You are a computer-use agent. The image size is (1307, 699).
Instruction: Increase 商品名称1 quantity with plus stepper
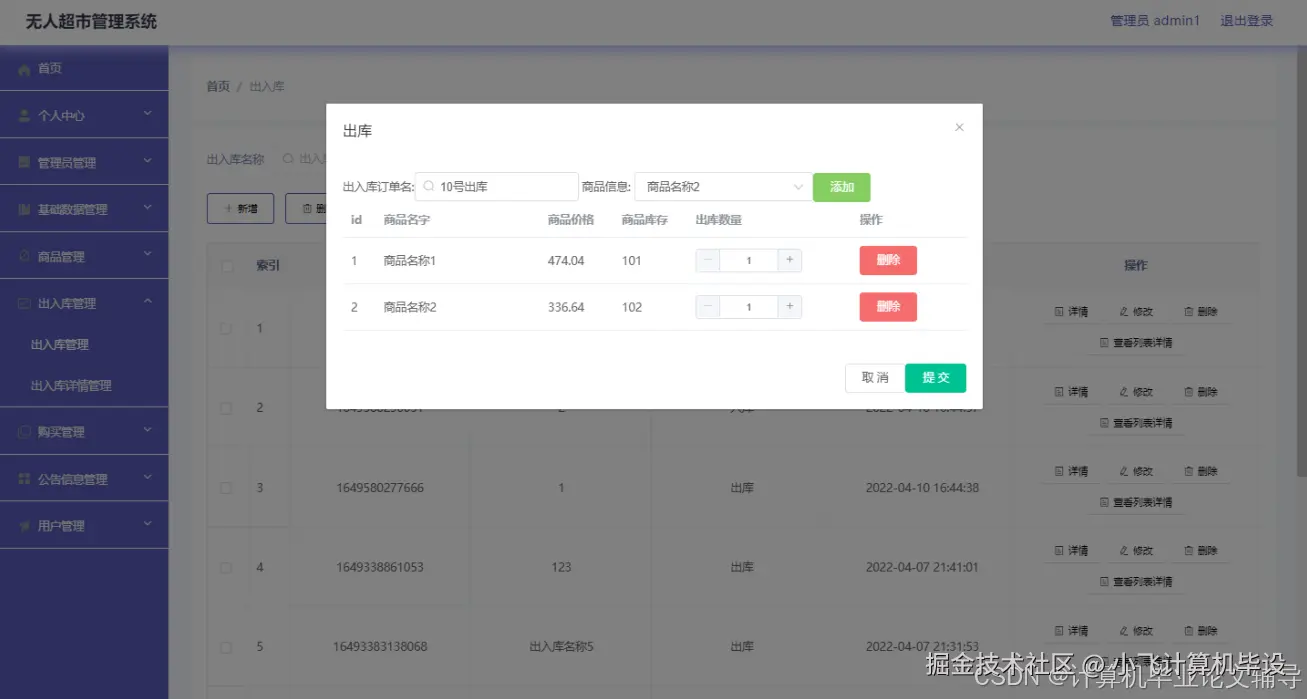[789, 259]
